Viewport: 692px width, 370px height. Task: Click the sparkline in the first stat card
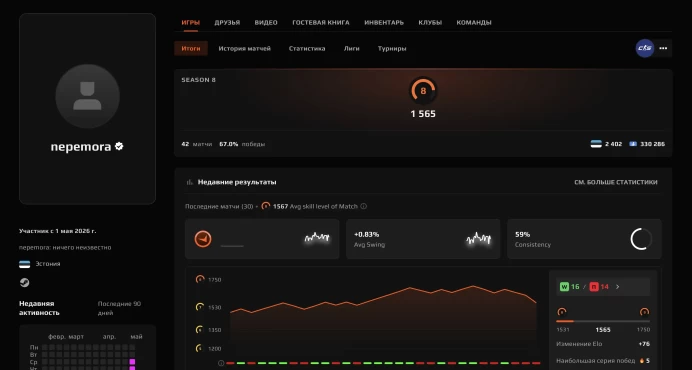click(x=317, y=238)
